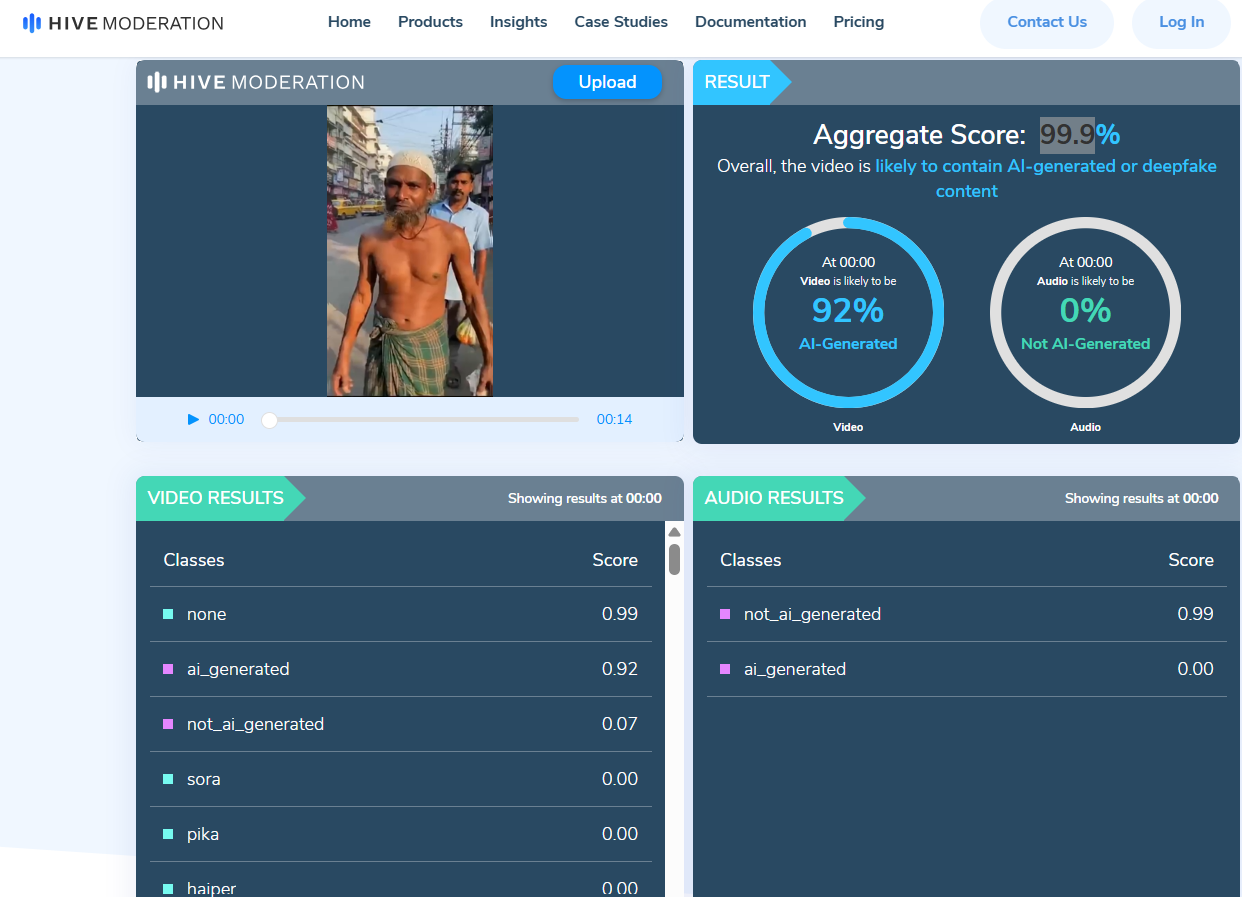Click the video progress slider handle
The image size is (1242, 897).
(269, 420)
